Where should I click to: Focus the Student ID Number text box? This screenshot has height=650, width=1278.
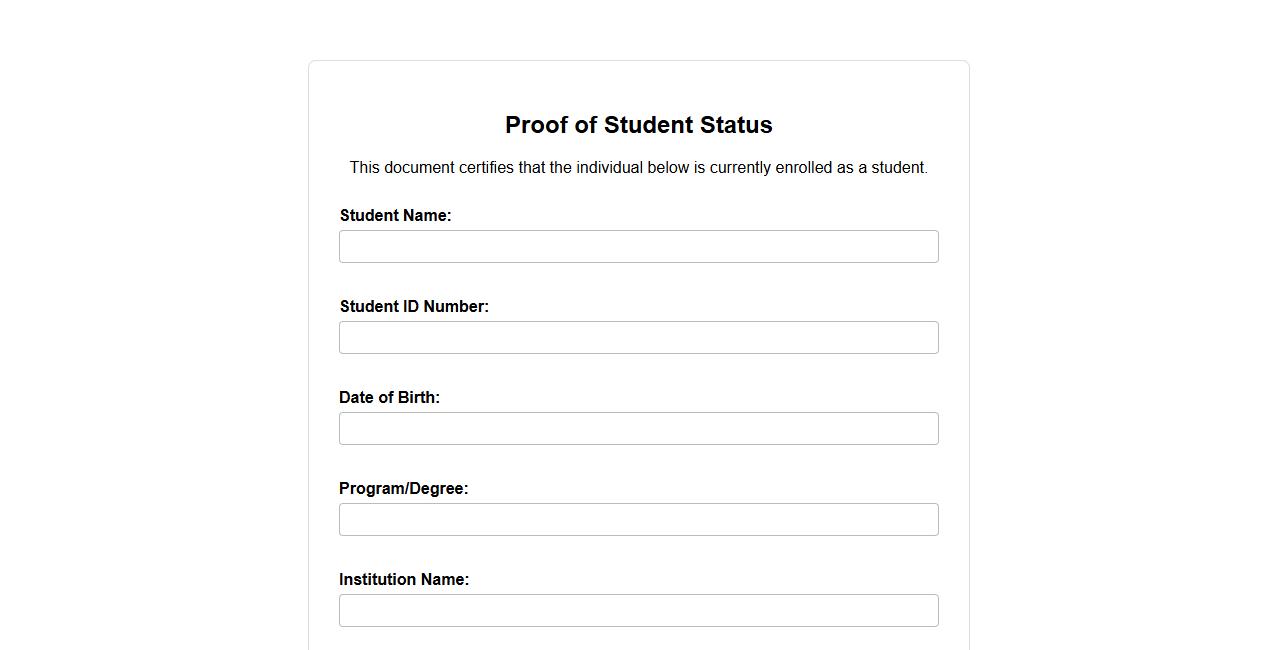pyautogui.click(x=638, y=338)
